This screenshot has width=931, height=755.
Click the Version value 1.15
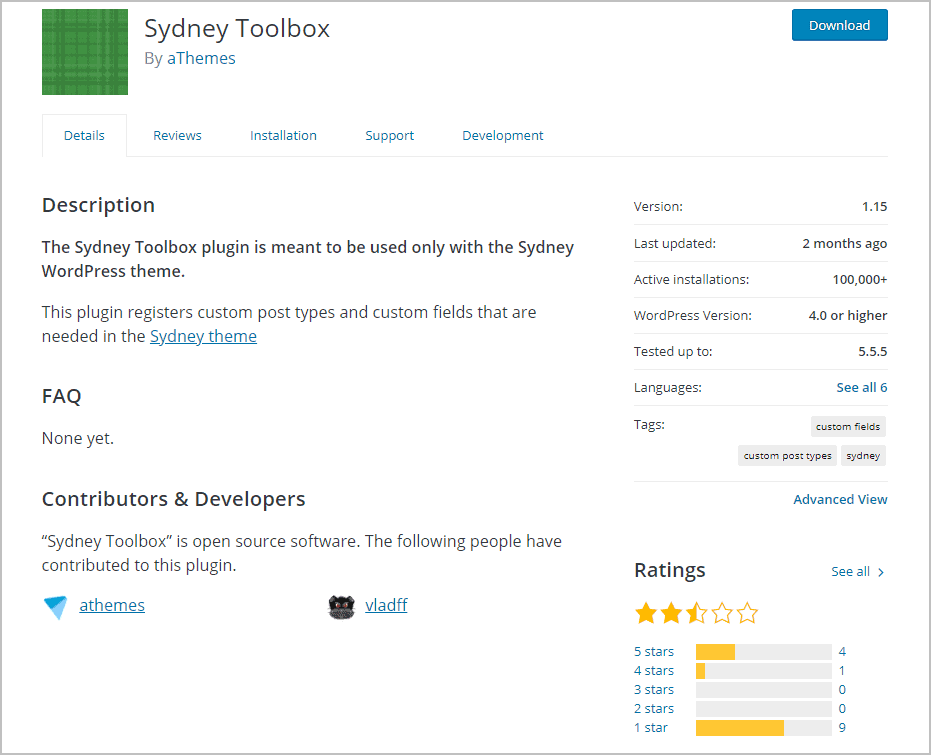pyautogui.click(x=875, y=207)
